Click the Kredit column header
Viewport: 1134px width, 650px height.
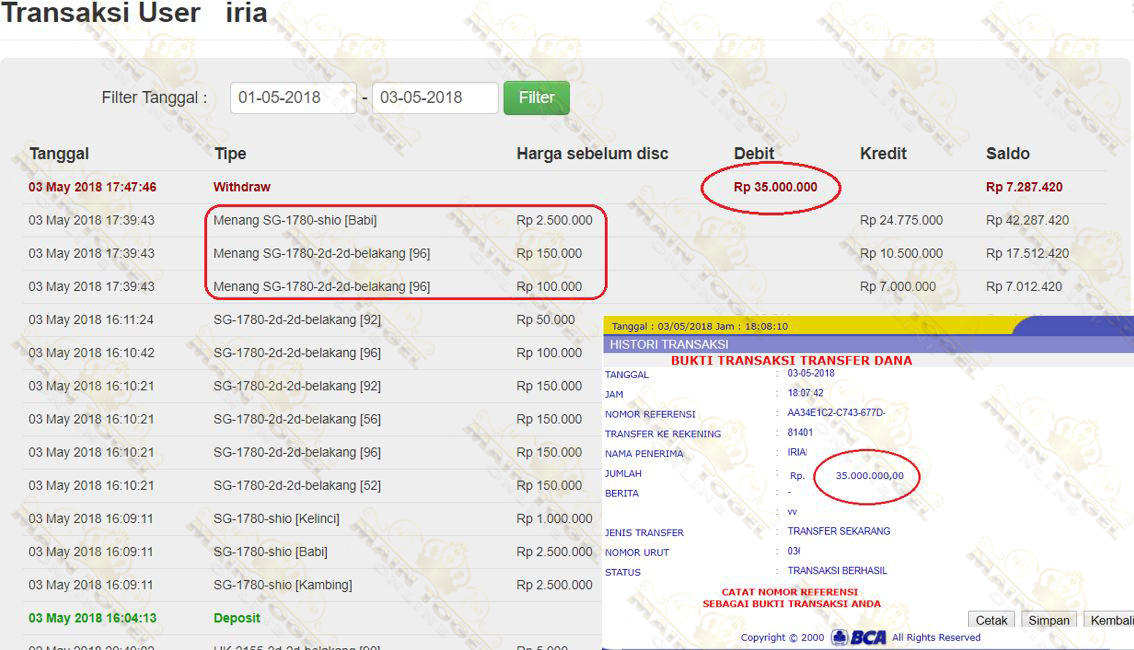point(883,153)
